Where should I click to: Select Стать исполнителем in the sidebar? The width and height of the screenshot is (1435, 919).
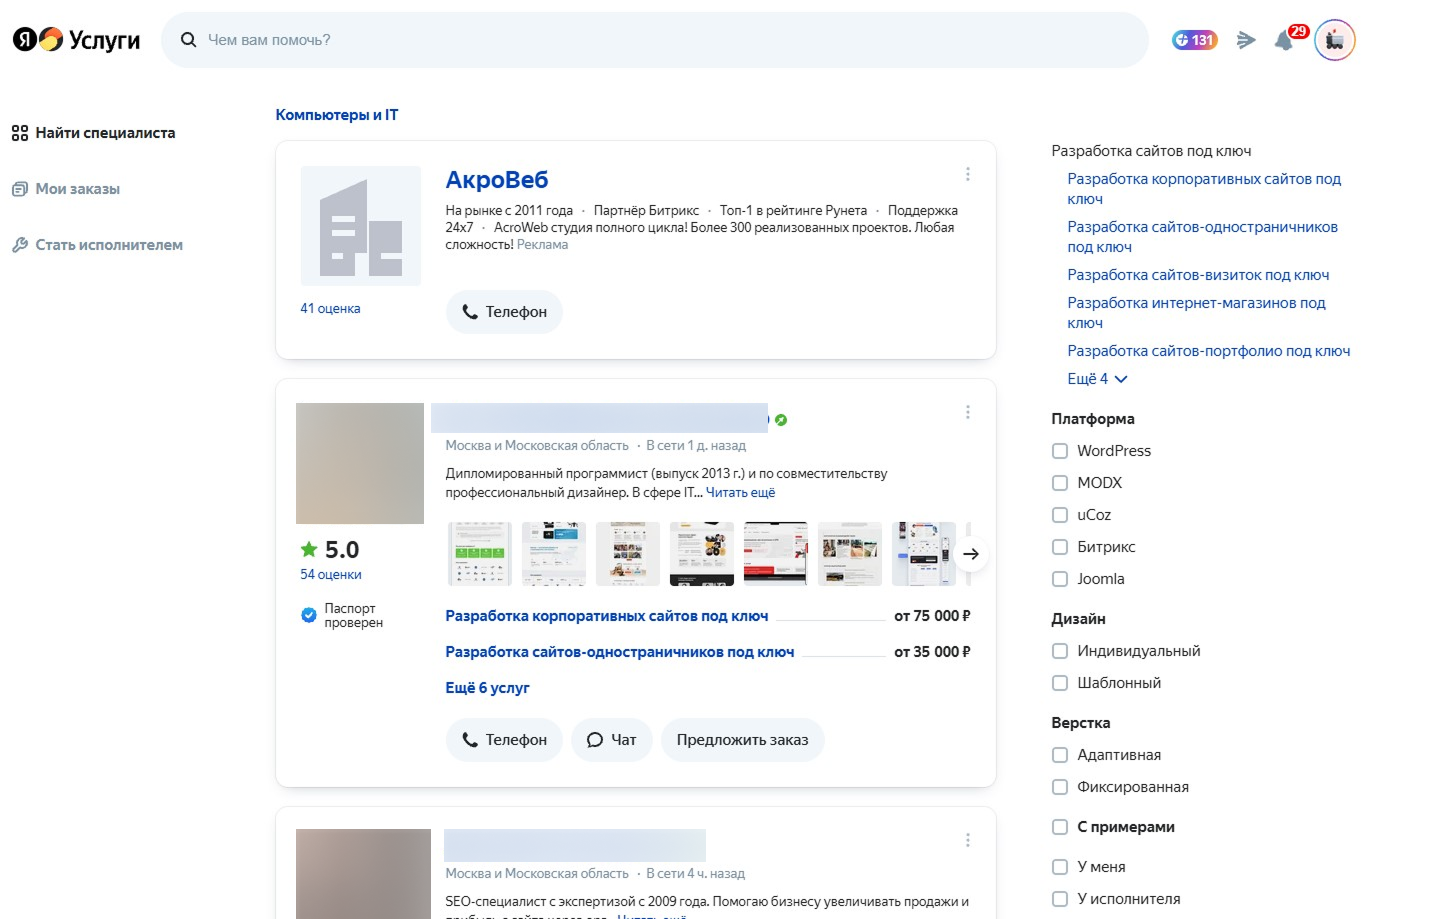(x=108, y=245)
